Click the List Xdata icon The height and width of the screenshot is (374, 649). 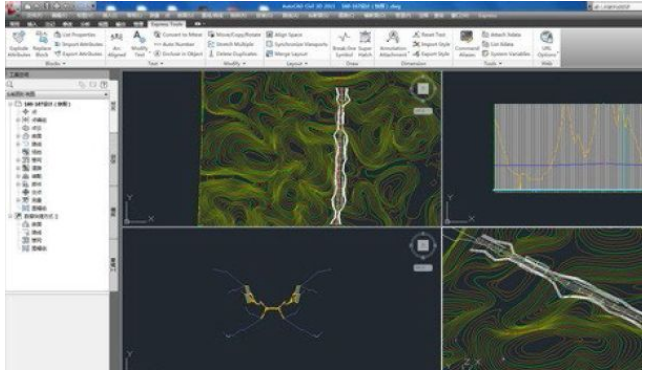pos(486,44)
